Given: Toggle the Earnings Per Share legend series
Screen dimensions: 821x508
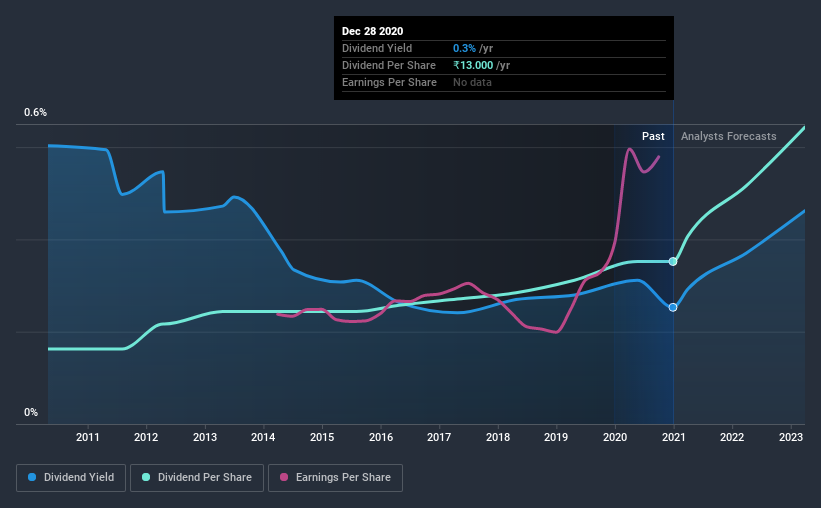Looking at the screenshot, I should coord(336,478).
